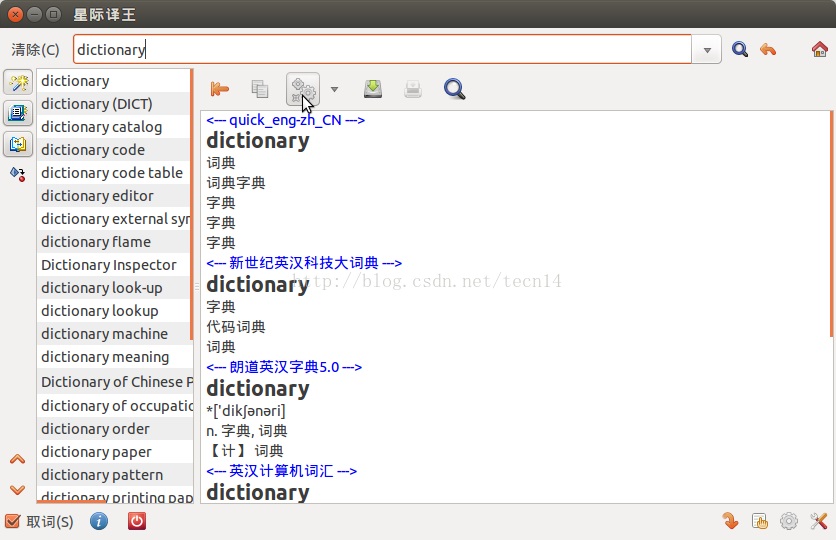Image resolution: width=836 pixels, height=540 pixels.
Task: Click the '英汉计算机词汇' header
Action: [282, 471]
